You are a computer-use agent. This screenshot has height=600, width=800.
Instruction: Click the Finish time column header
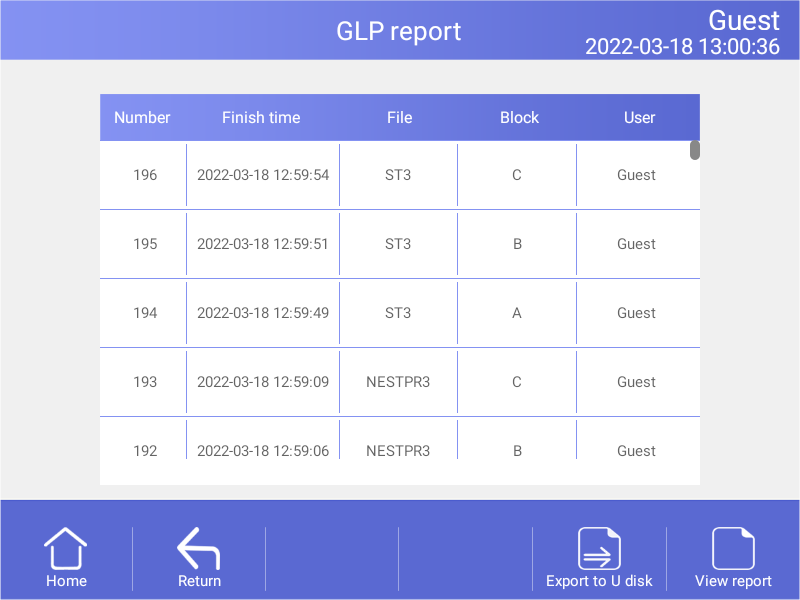261,117
